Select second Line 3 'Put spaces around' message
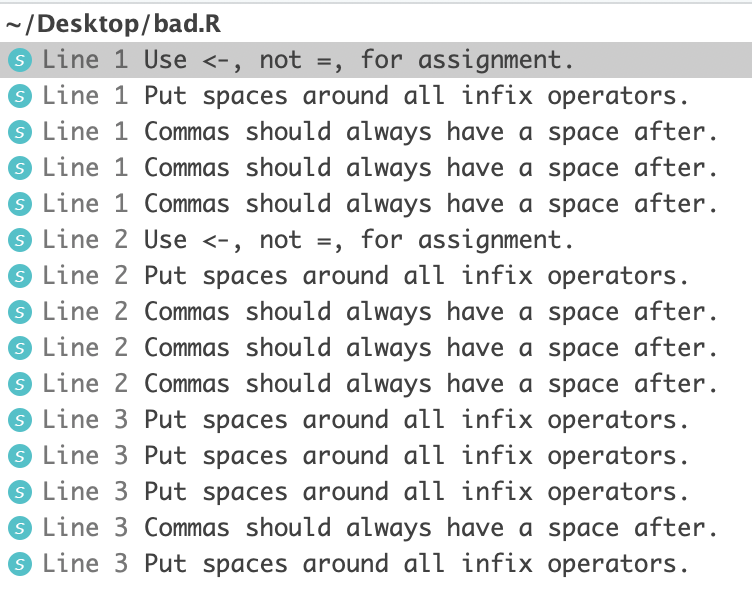752x600 pixels. (x=365, y=456)
